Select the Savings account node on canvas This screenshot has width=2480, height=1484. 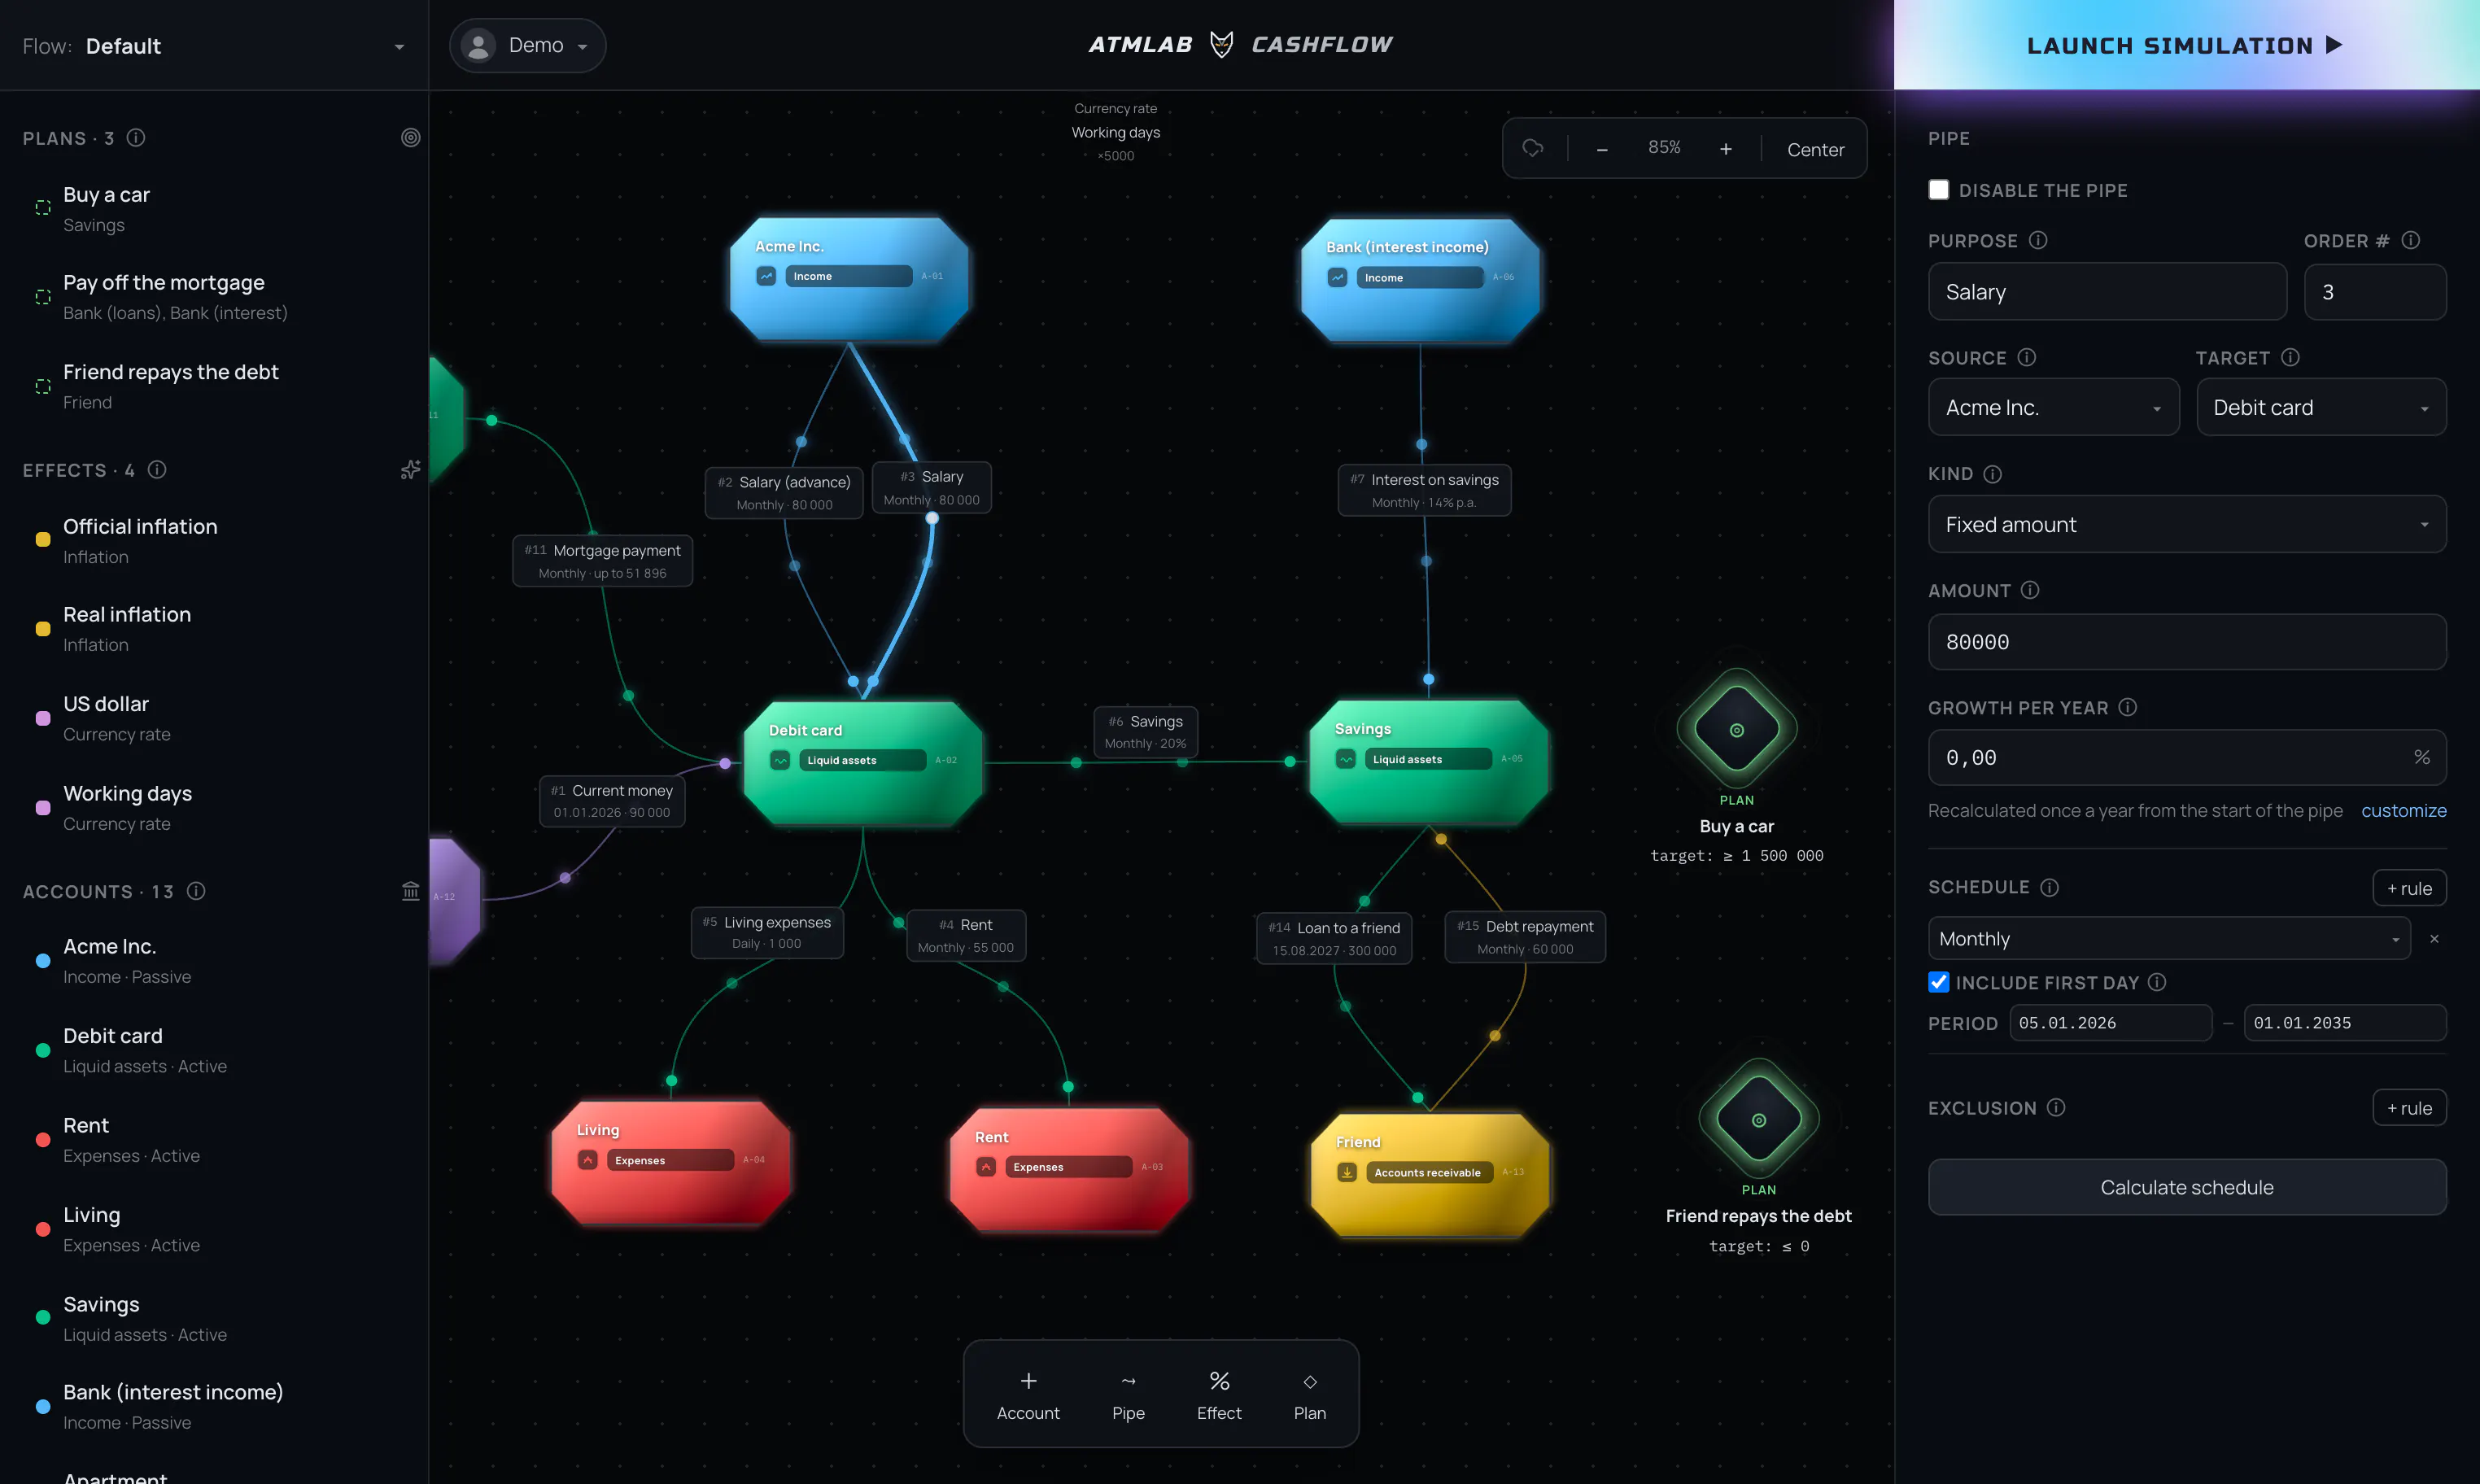pos(1428,762)
